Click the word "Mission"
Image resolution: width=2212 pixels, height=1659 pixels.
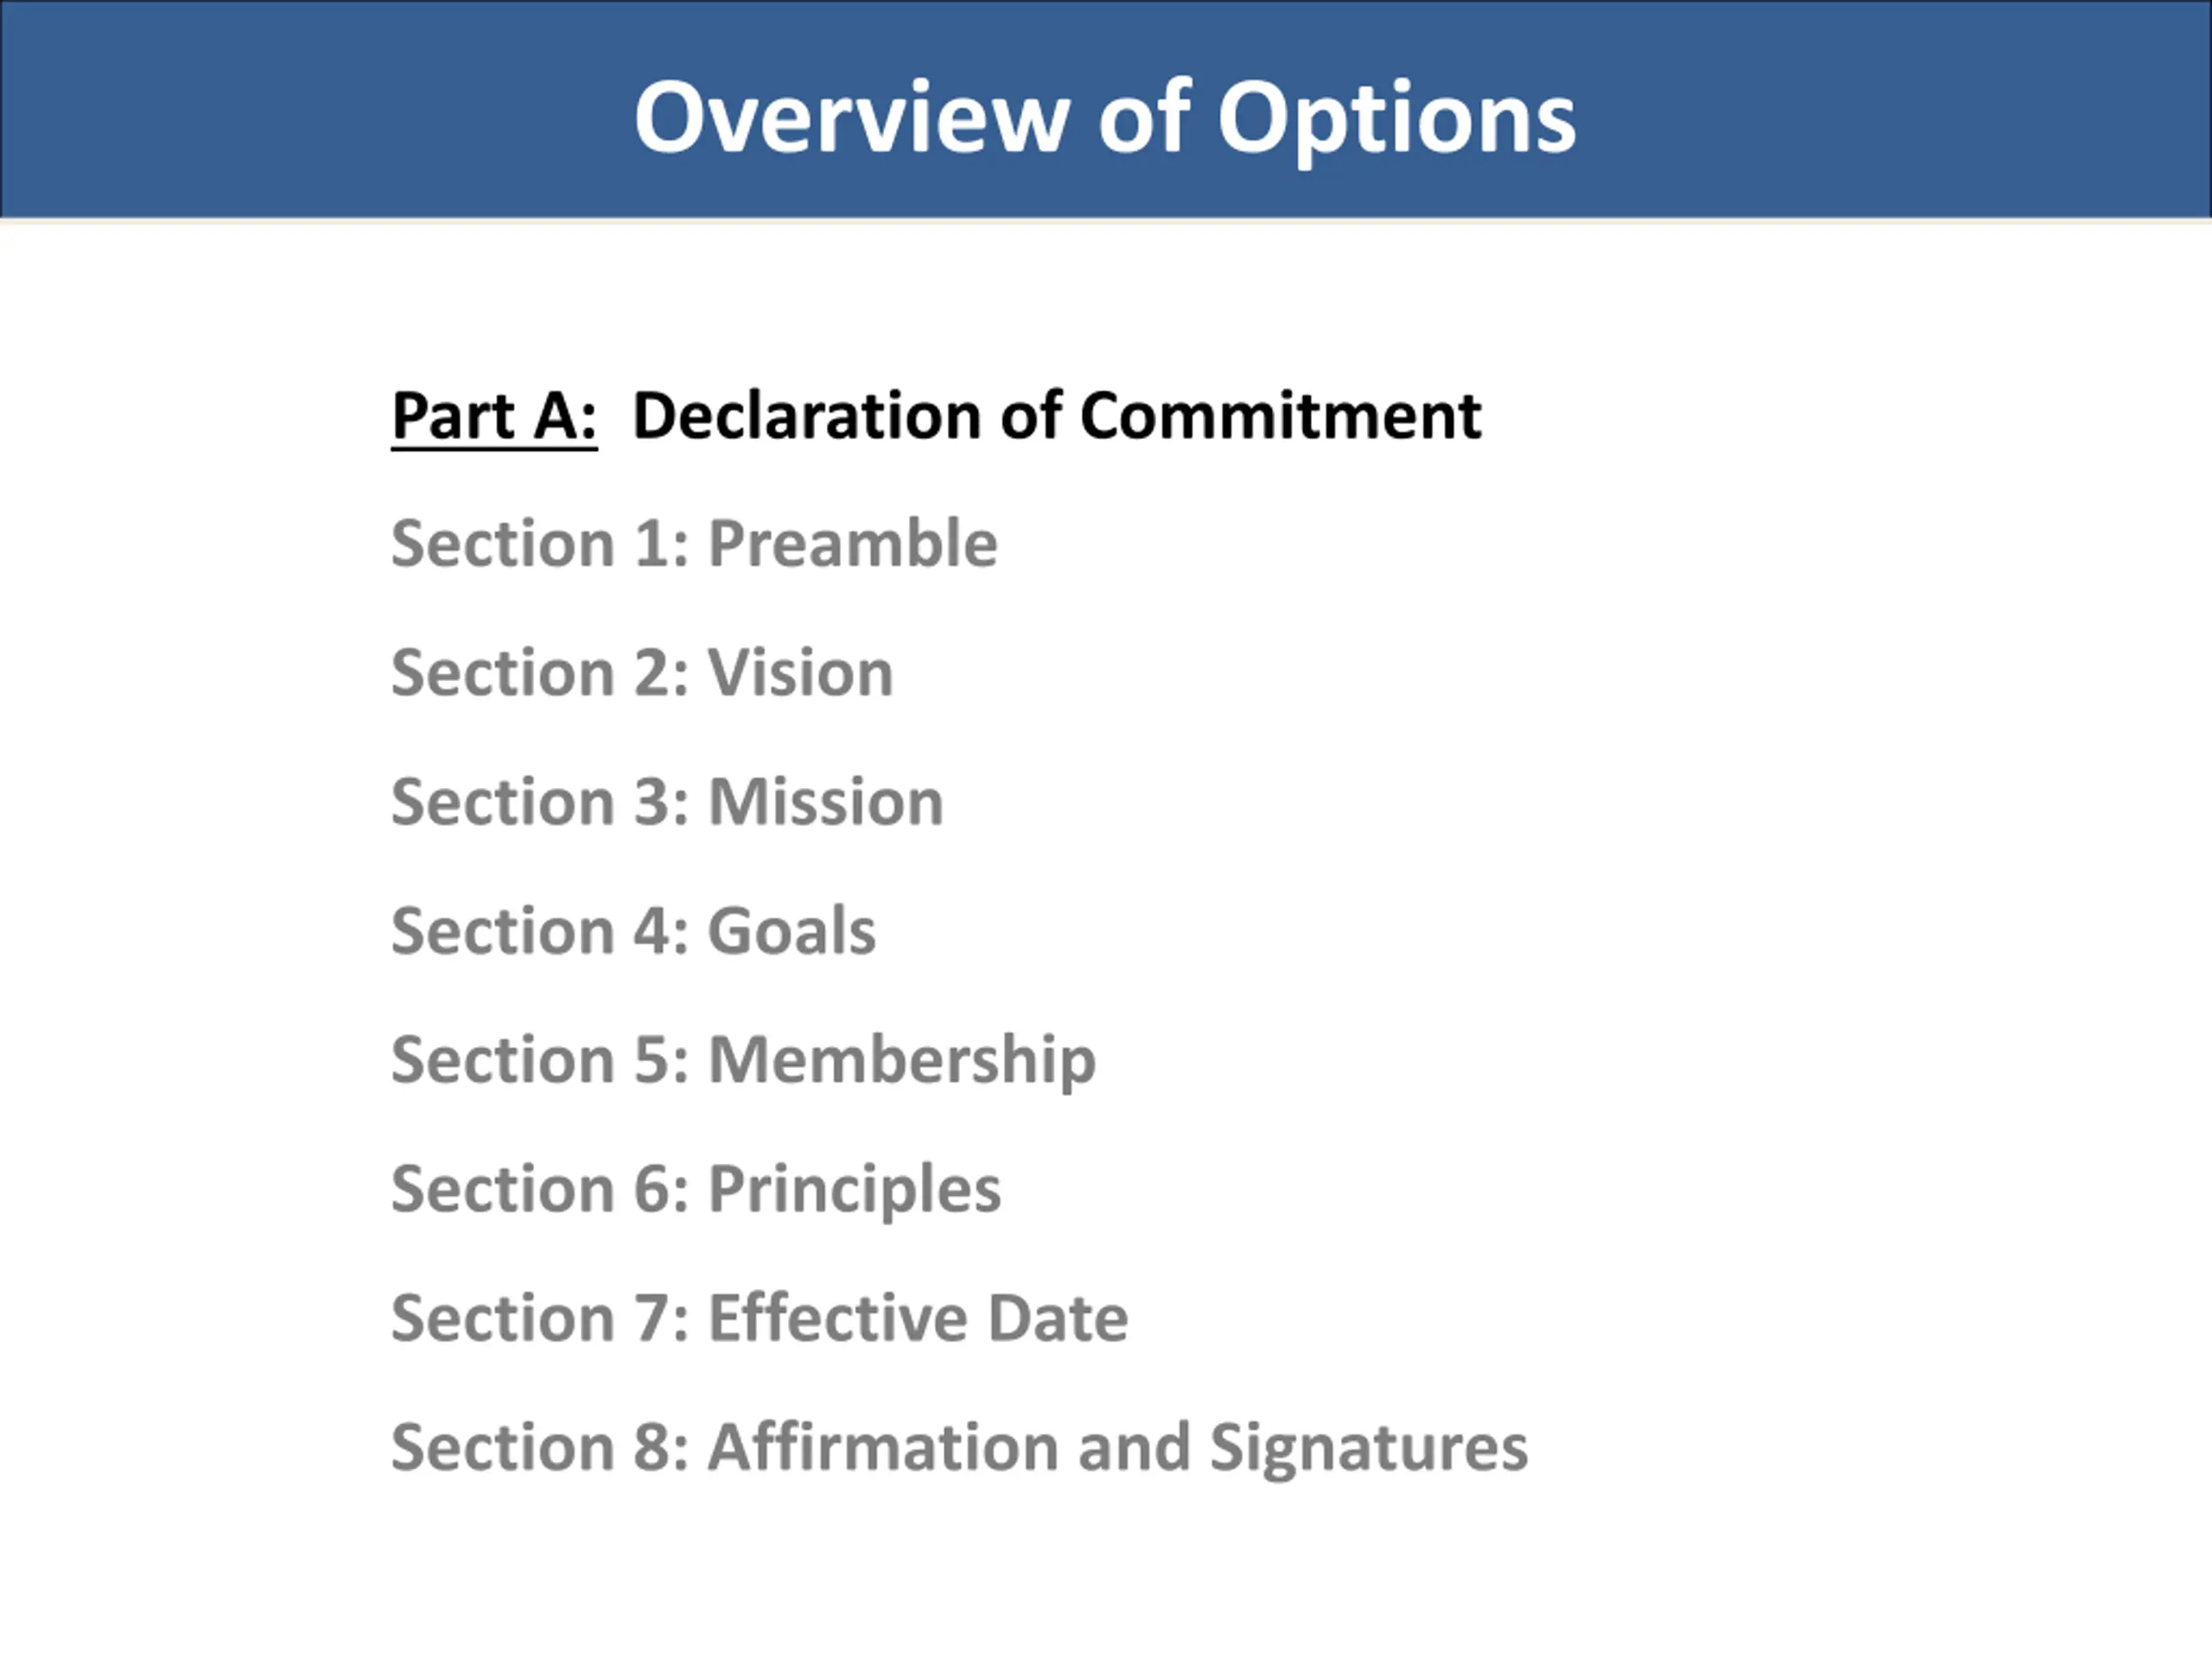tap(826, 802)
